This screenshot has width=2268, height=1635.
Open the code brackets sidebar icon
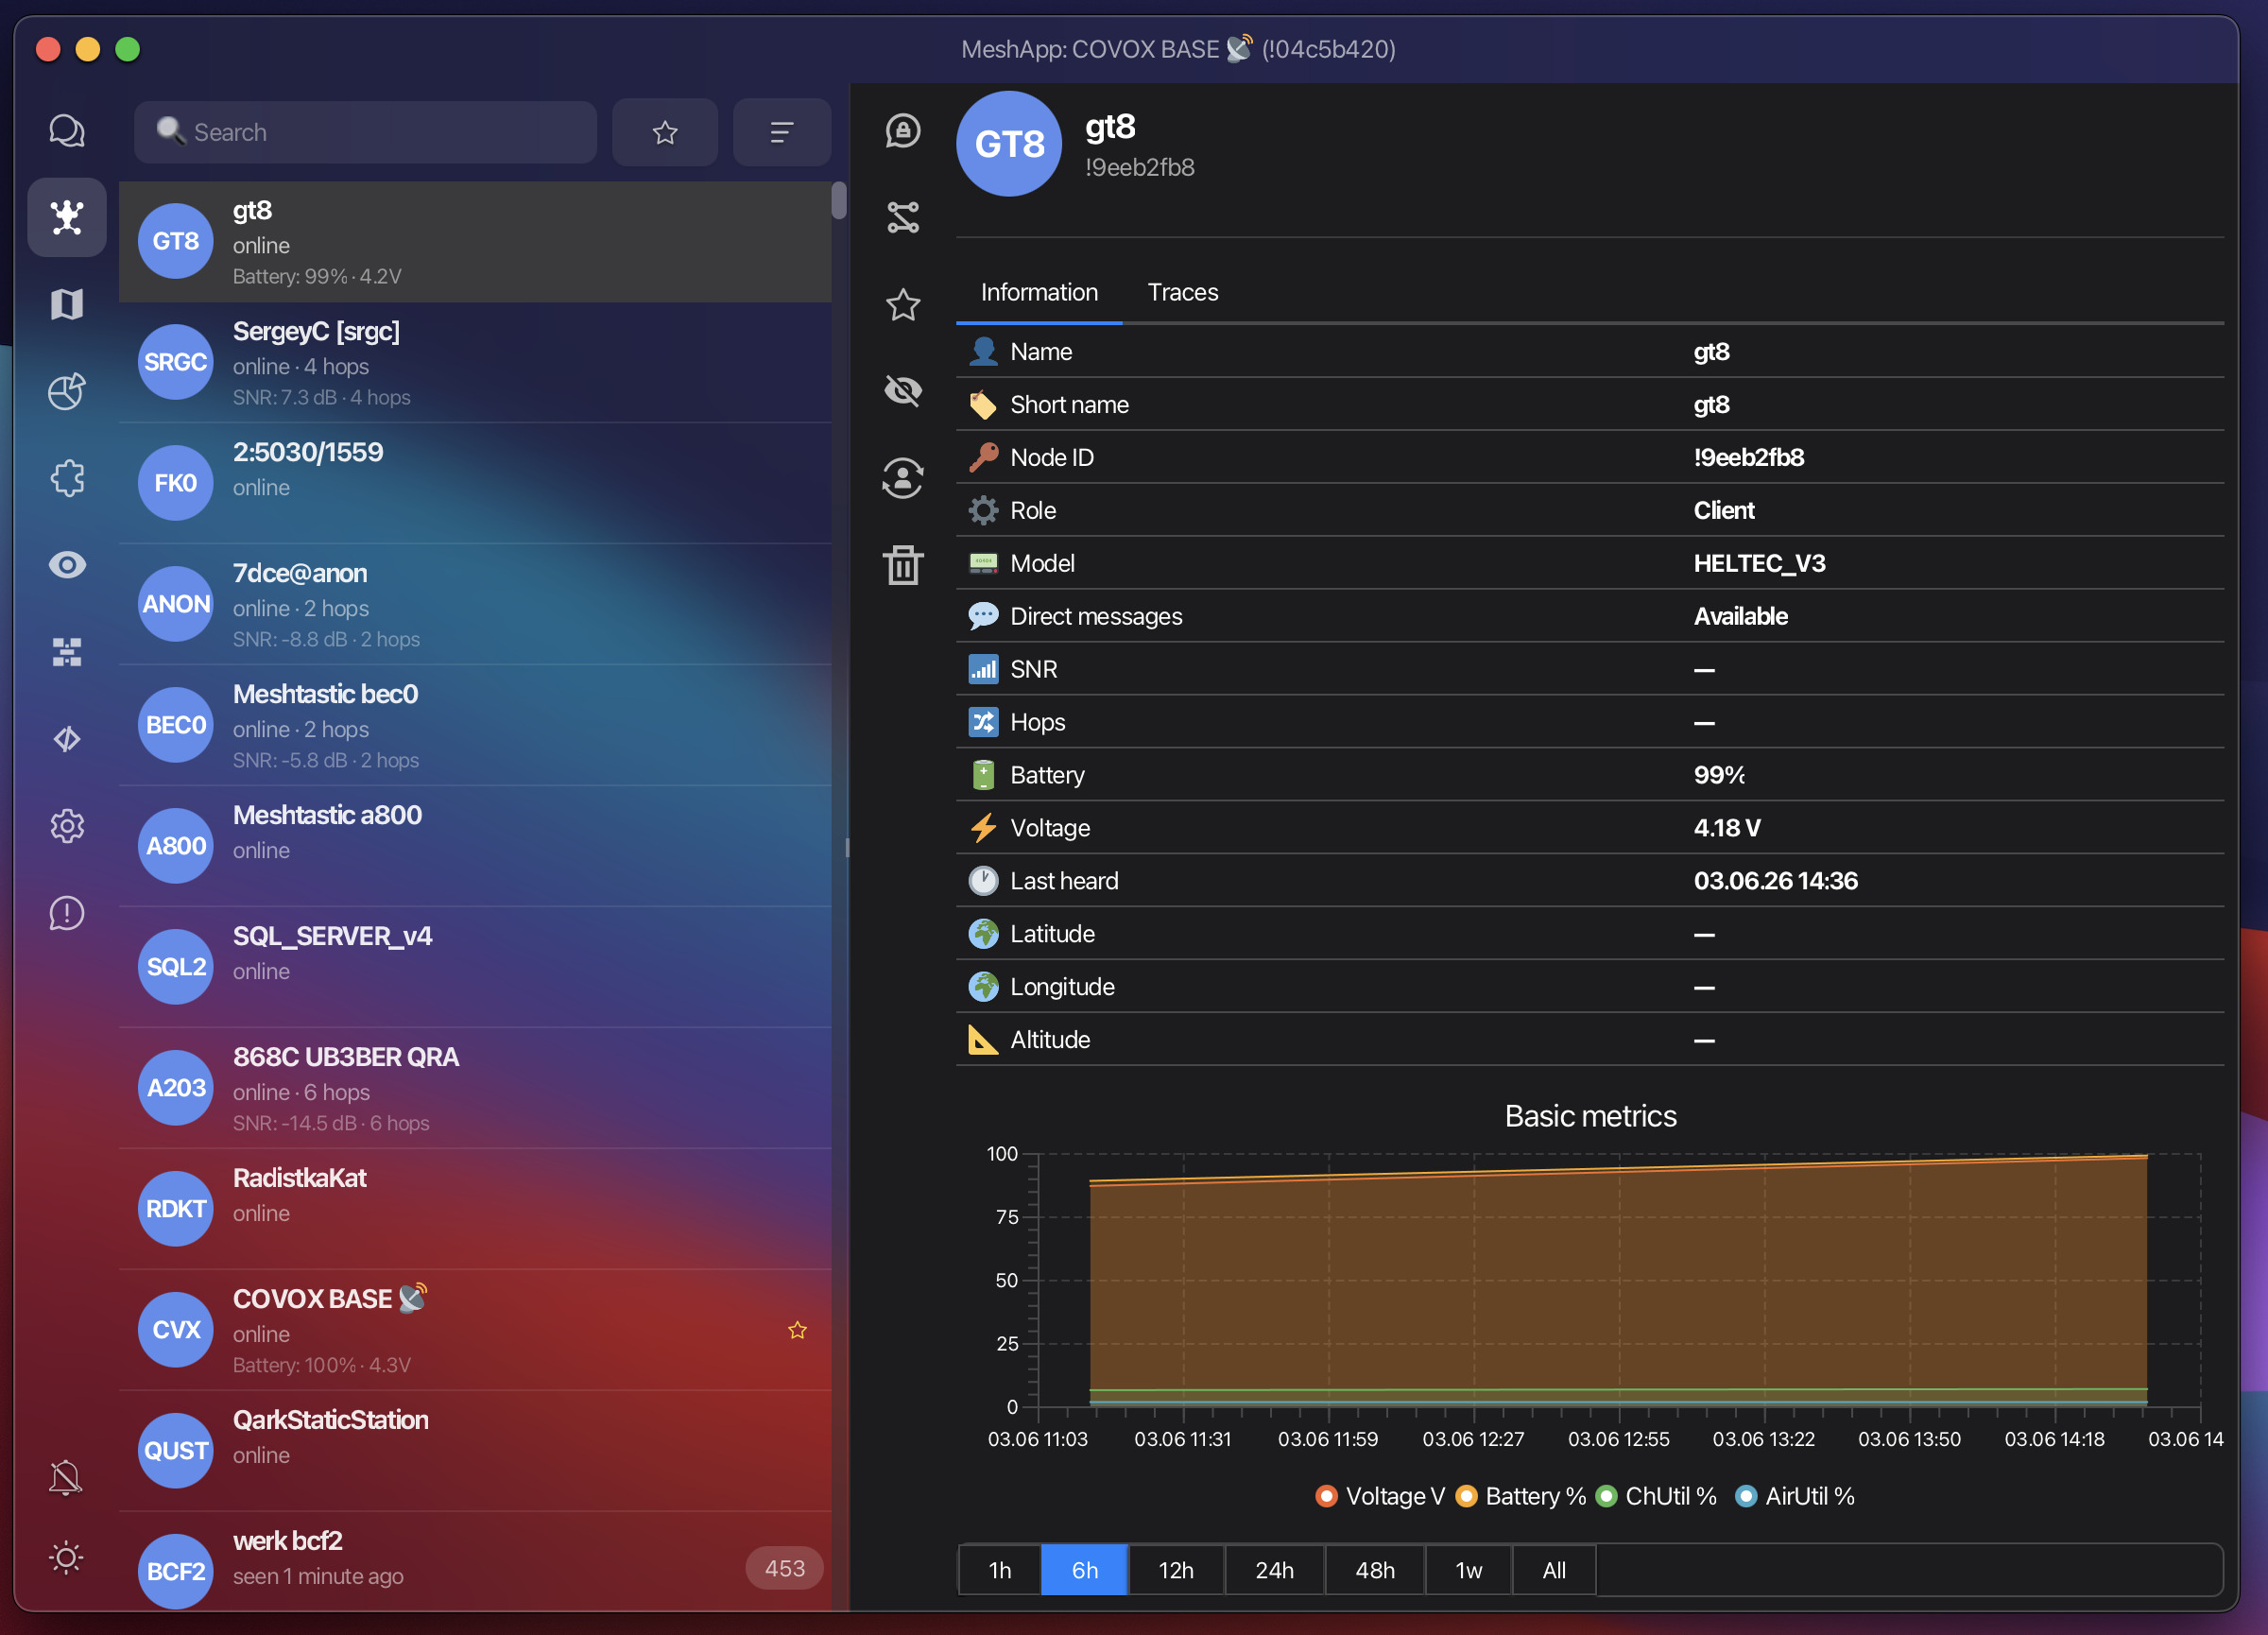coord(67,739)
